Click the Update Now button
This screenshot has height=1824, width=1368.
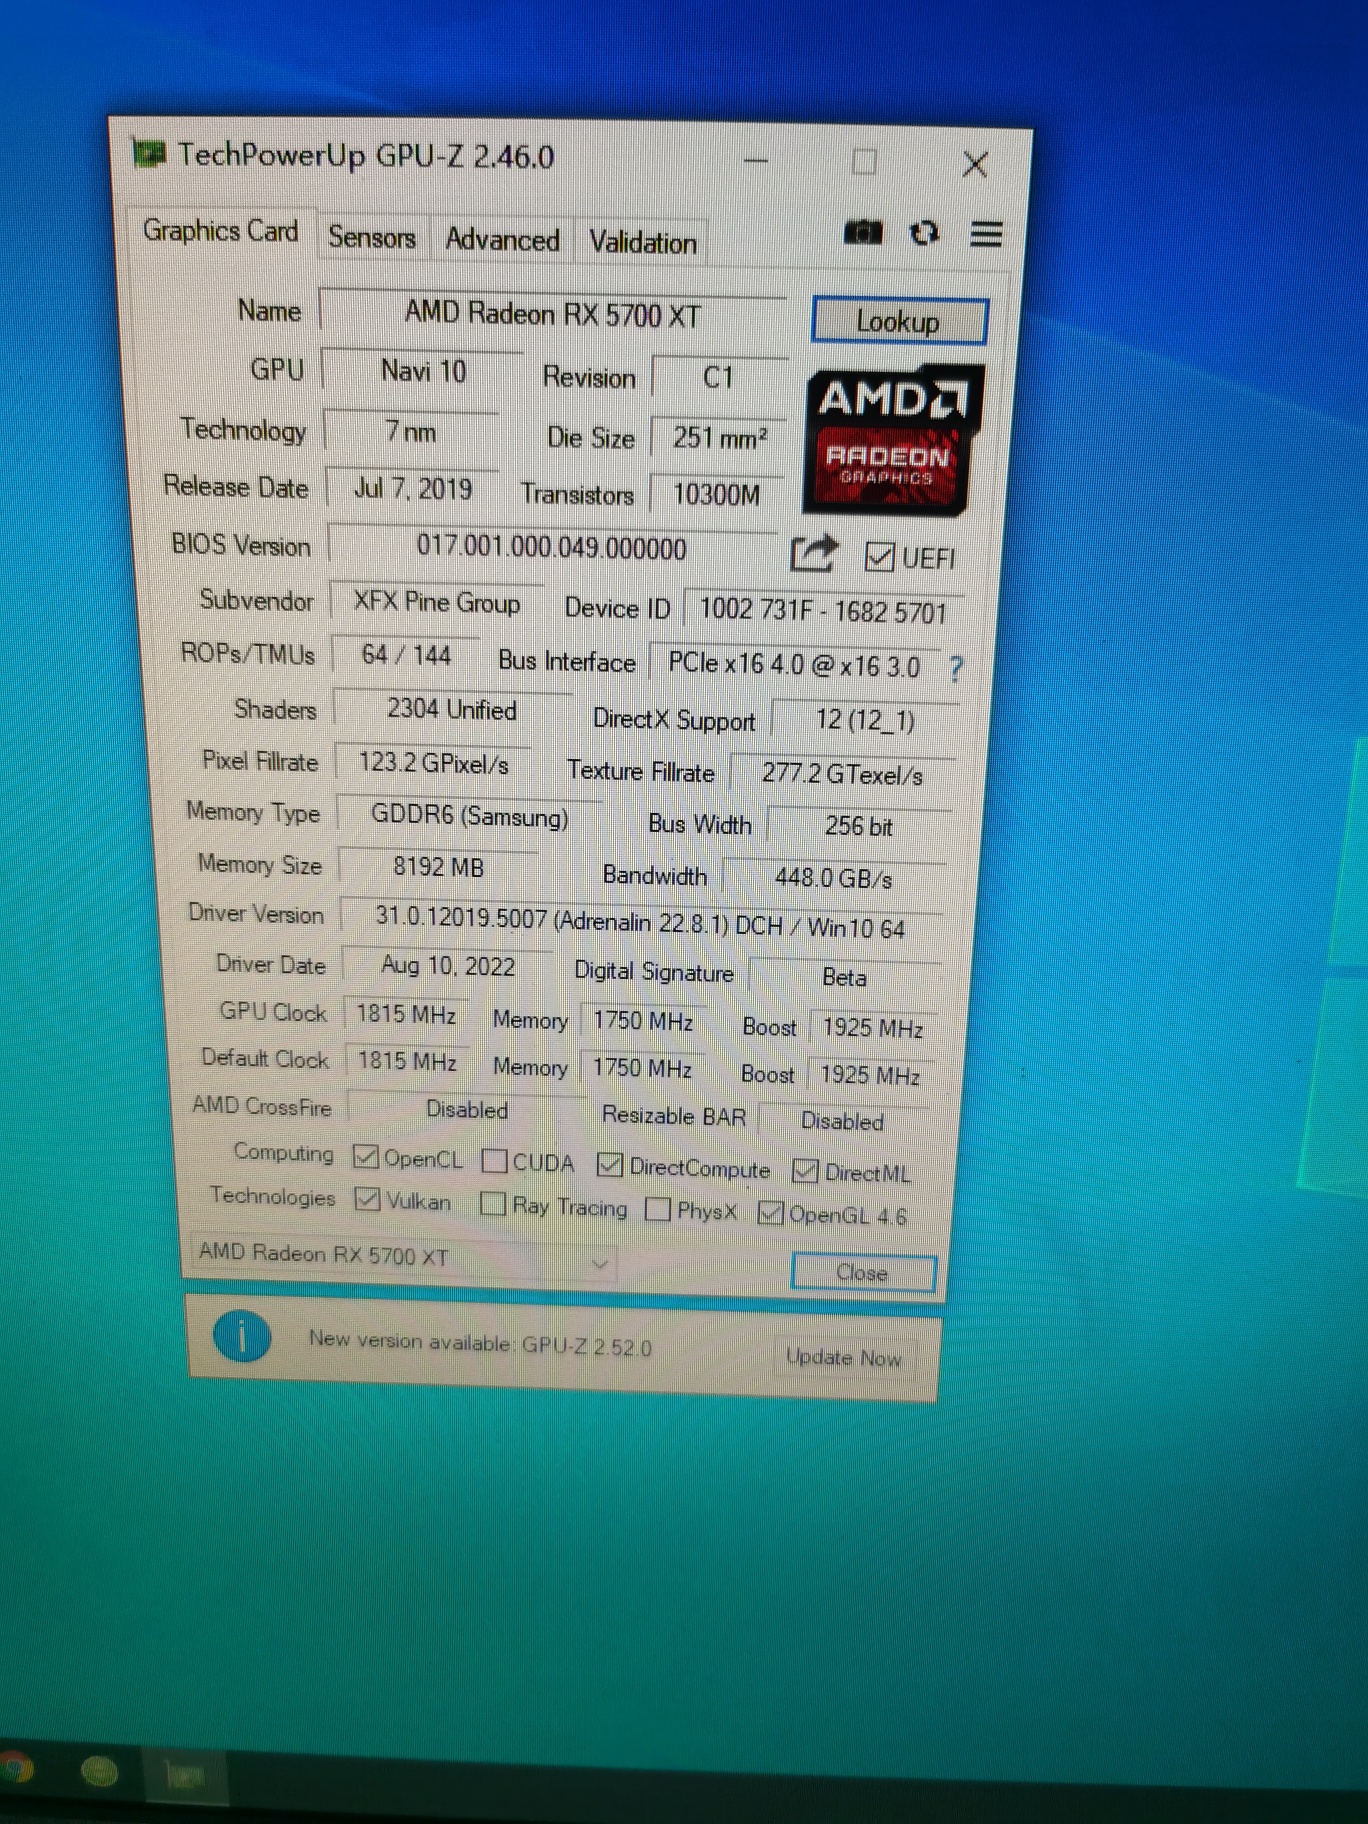(x=843, y=1357)
